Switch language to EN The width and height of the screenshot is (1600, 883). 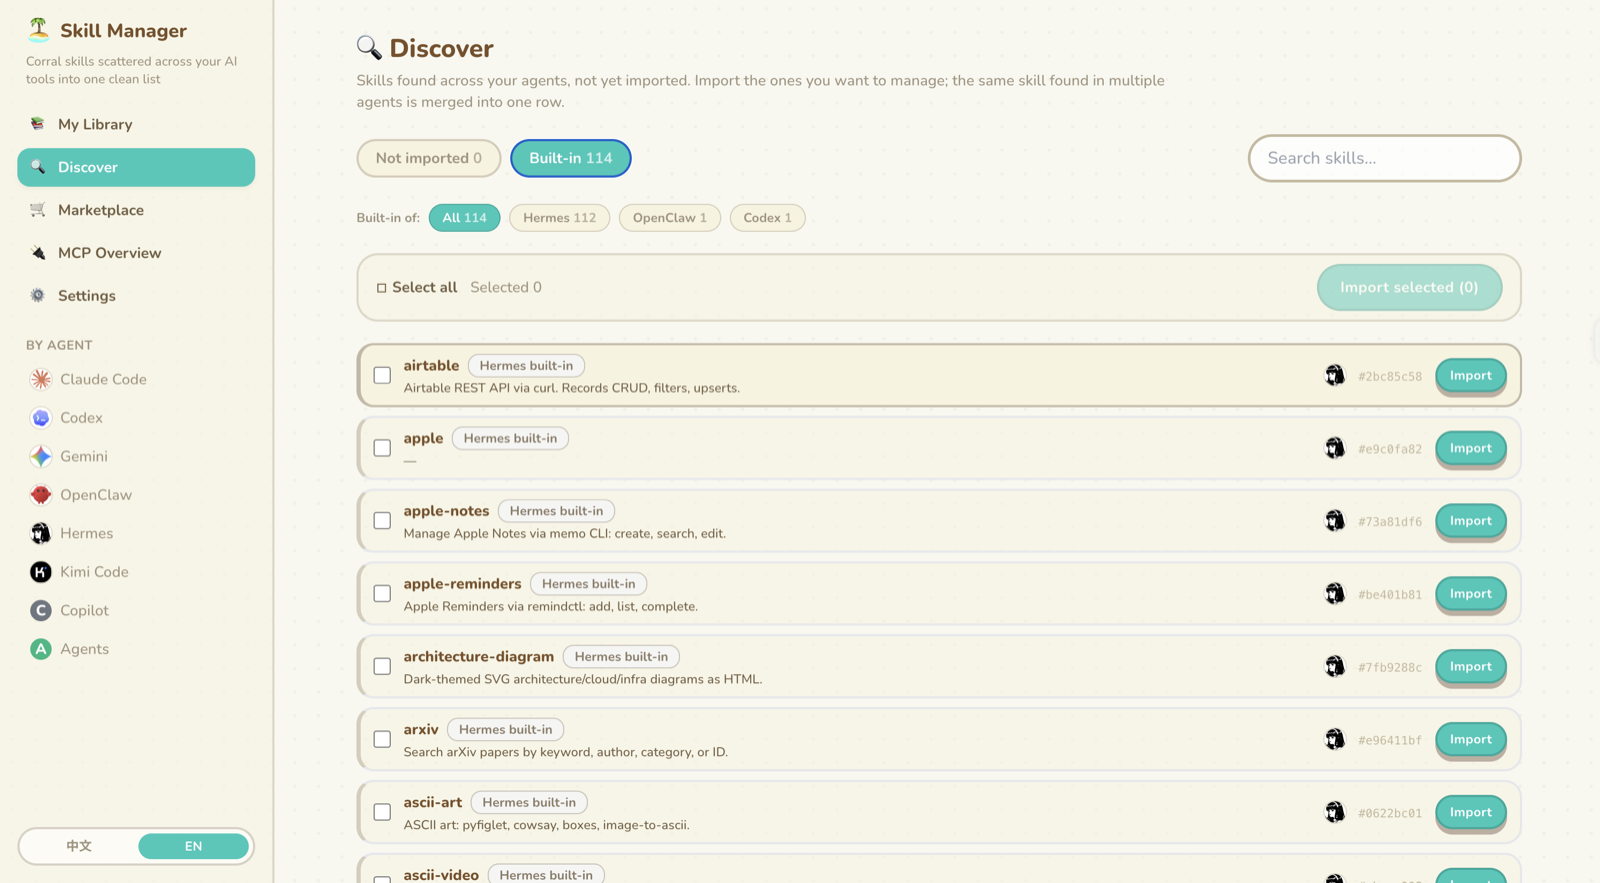pos(193,846)
